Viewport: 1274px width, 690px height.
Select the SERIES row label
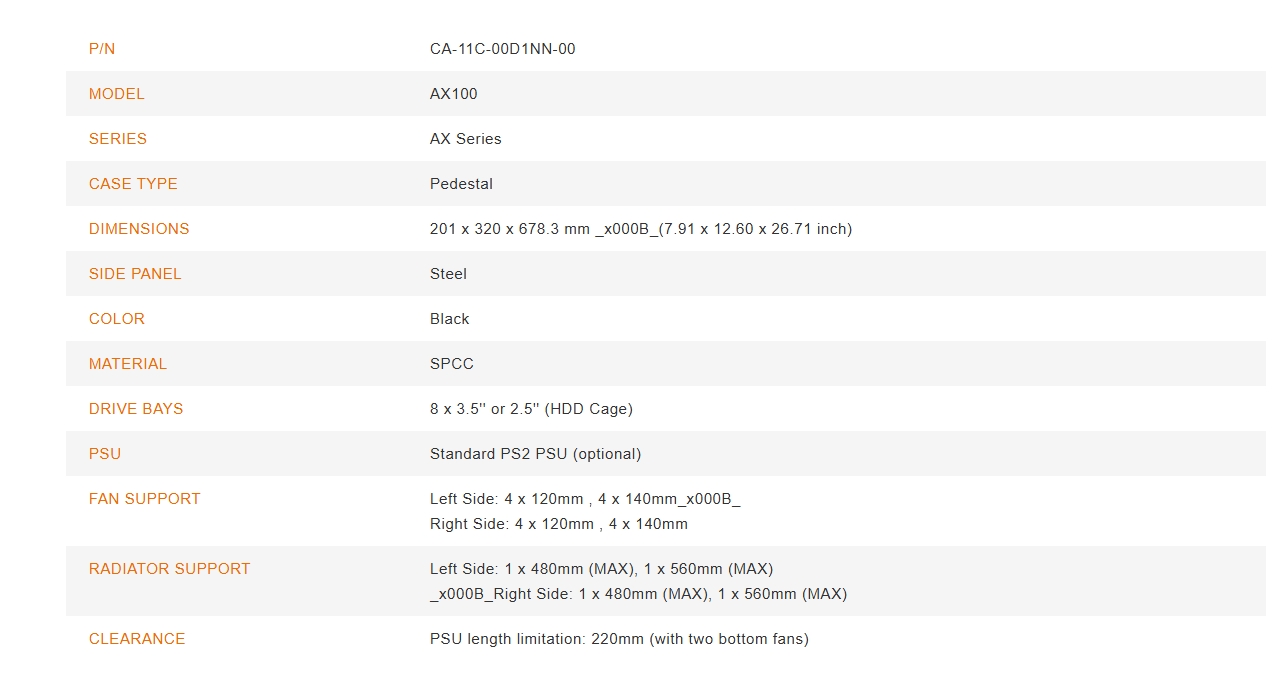118,139
